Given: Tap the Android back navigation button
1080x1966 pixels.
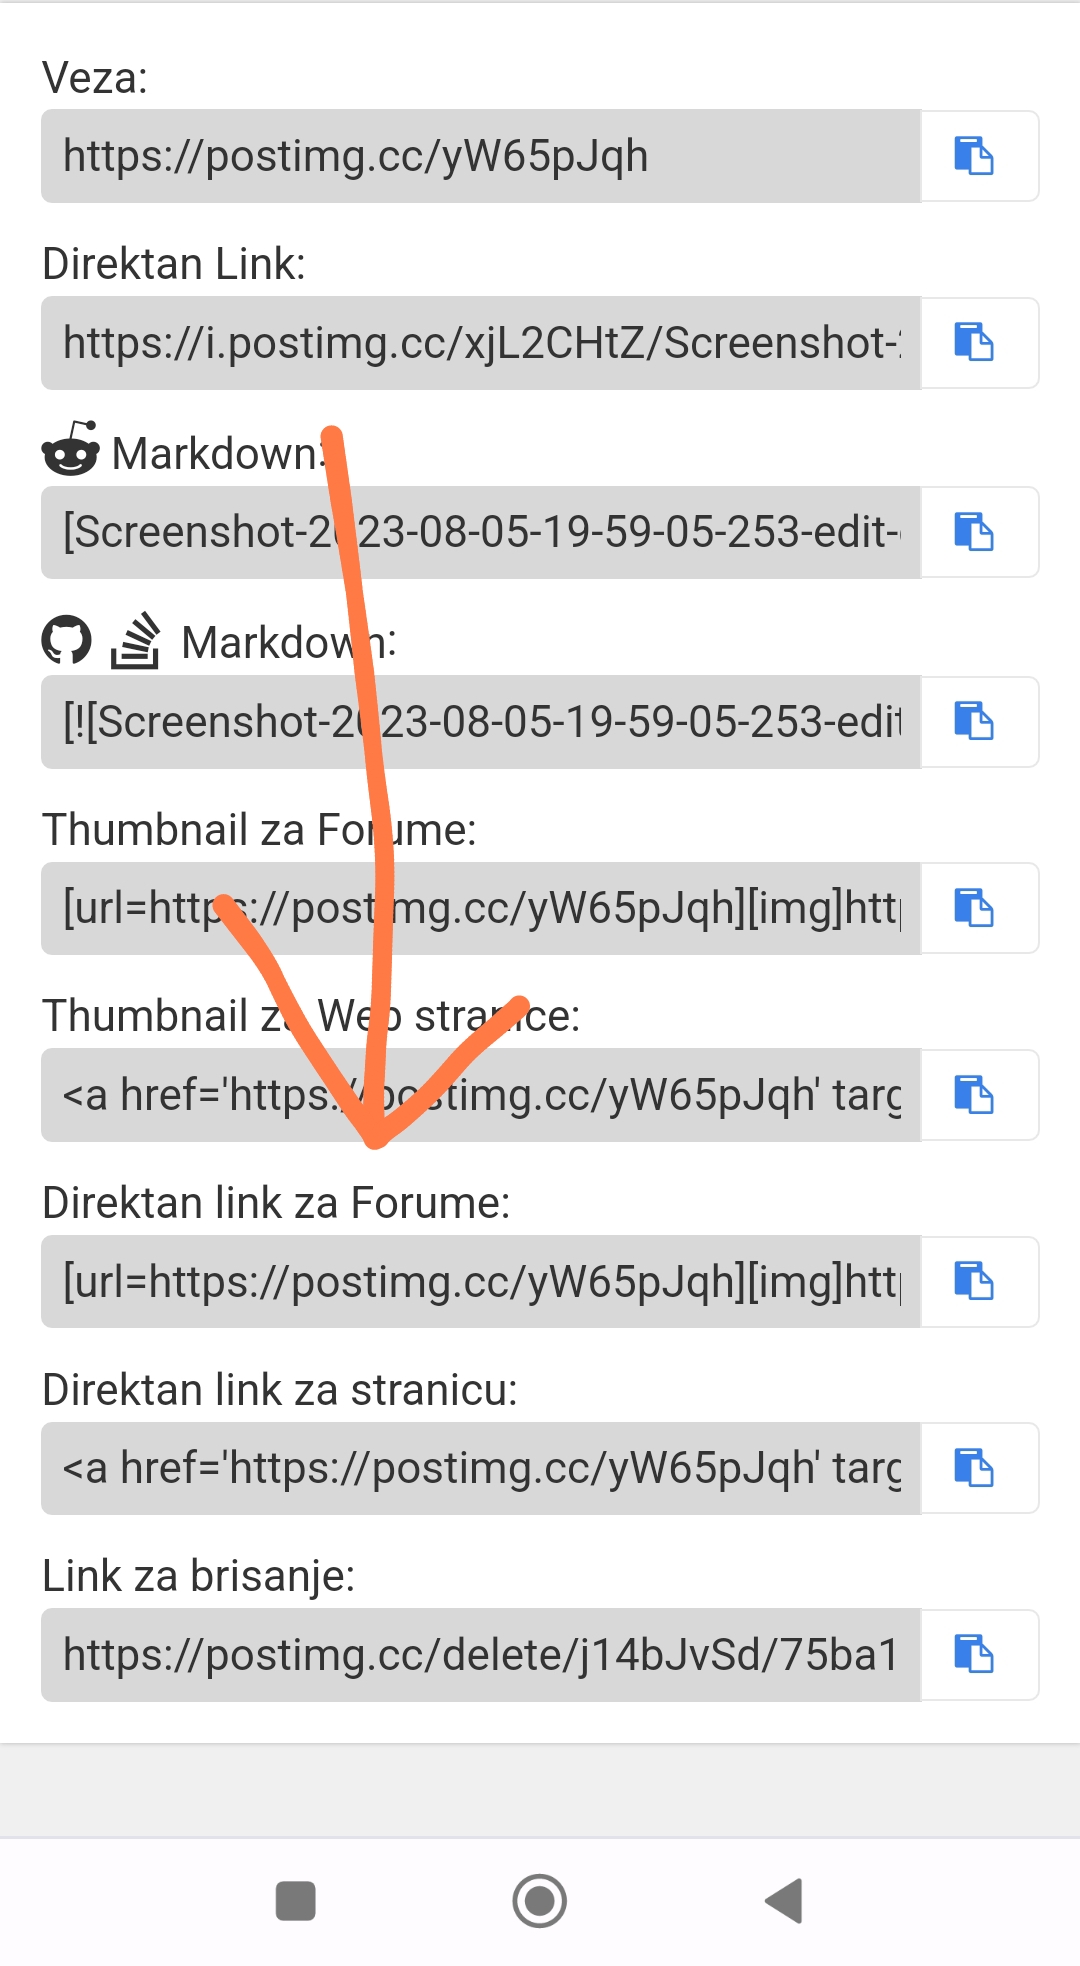Looking at the screenshot, I should click(784, 1901).
